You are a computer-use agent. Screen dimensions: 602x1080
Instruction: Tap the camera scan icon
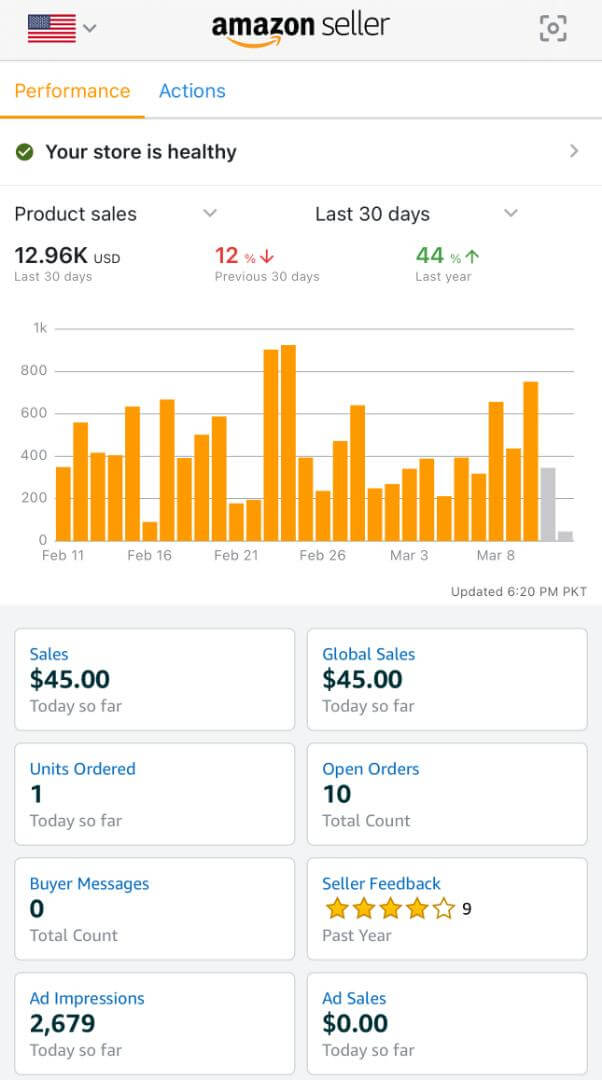coord(553,28)
